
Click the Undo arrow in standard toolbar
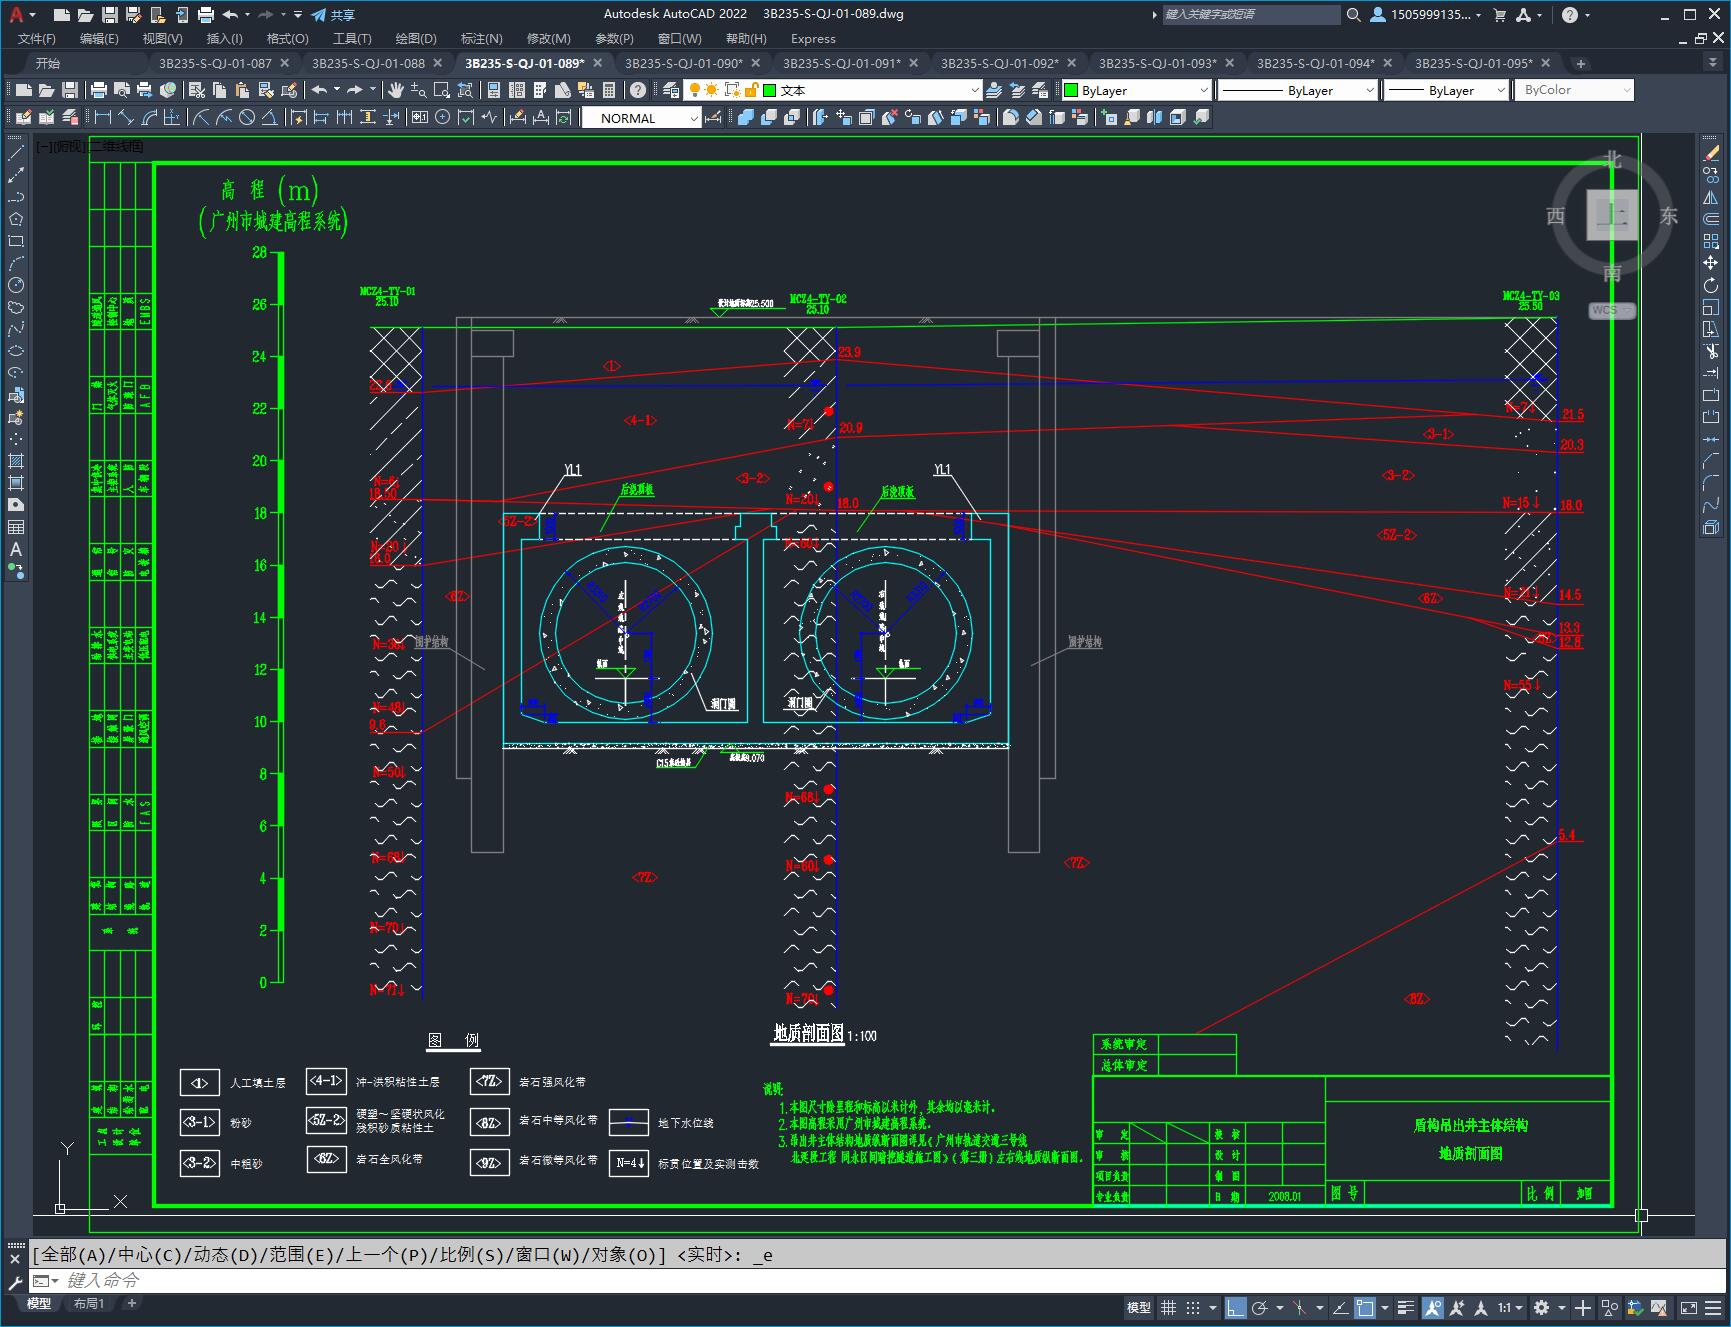pyautogui.click(x=319, y=90)
